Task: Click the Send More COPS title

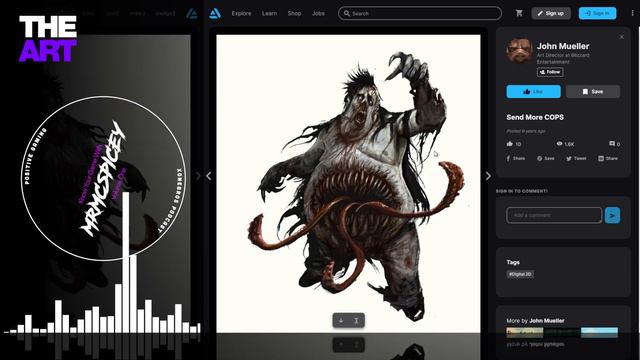Action: [535, 117]
